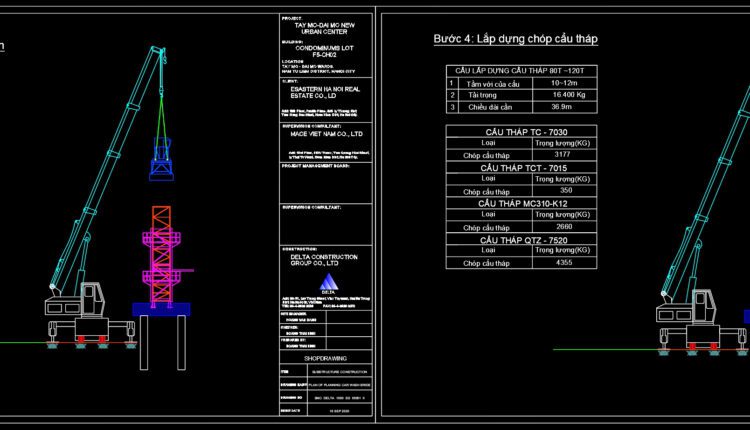
Task: Click the blue foundation block under tower
Action: [x=161, y=309]
